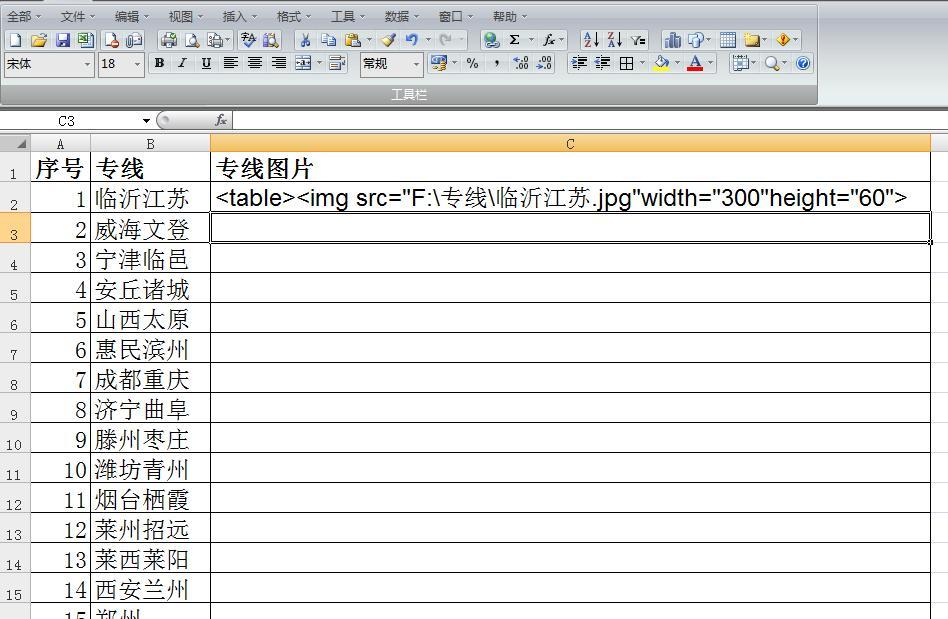Open print preview with the magnifier page icon
Image resolution: width=948 pixels, height=619 pixels.
pyautogui.click(x=192, y=40)
